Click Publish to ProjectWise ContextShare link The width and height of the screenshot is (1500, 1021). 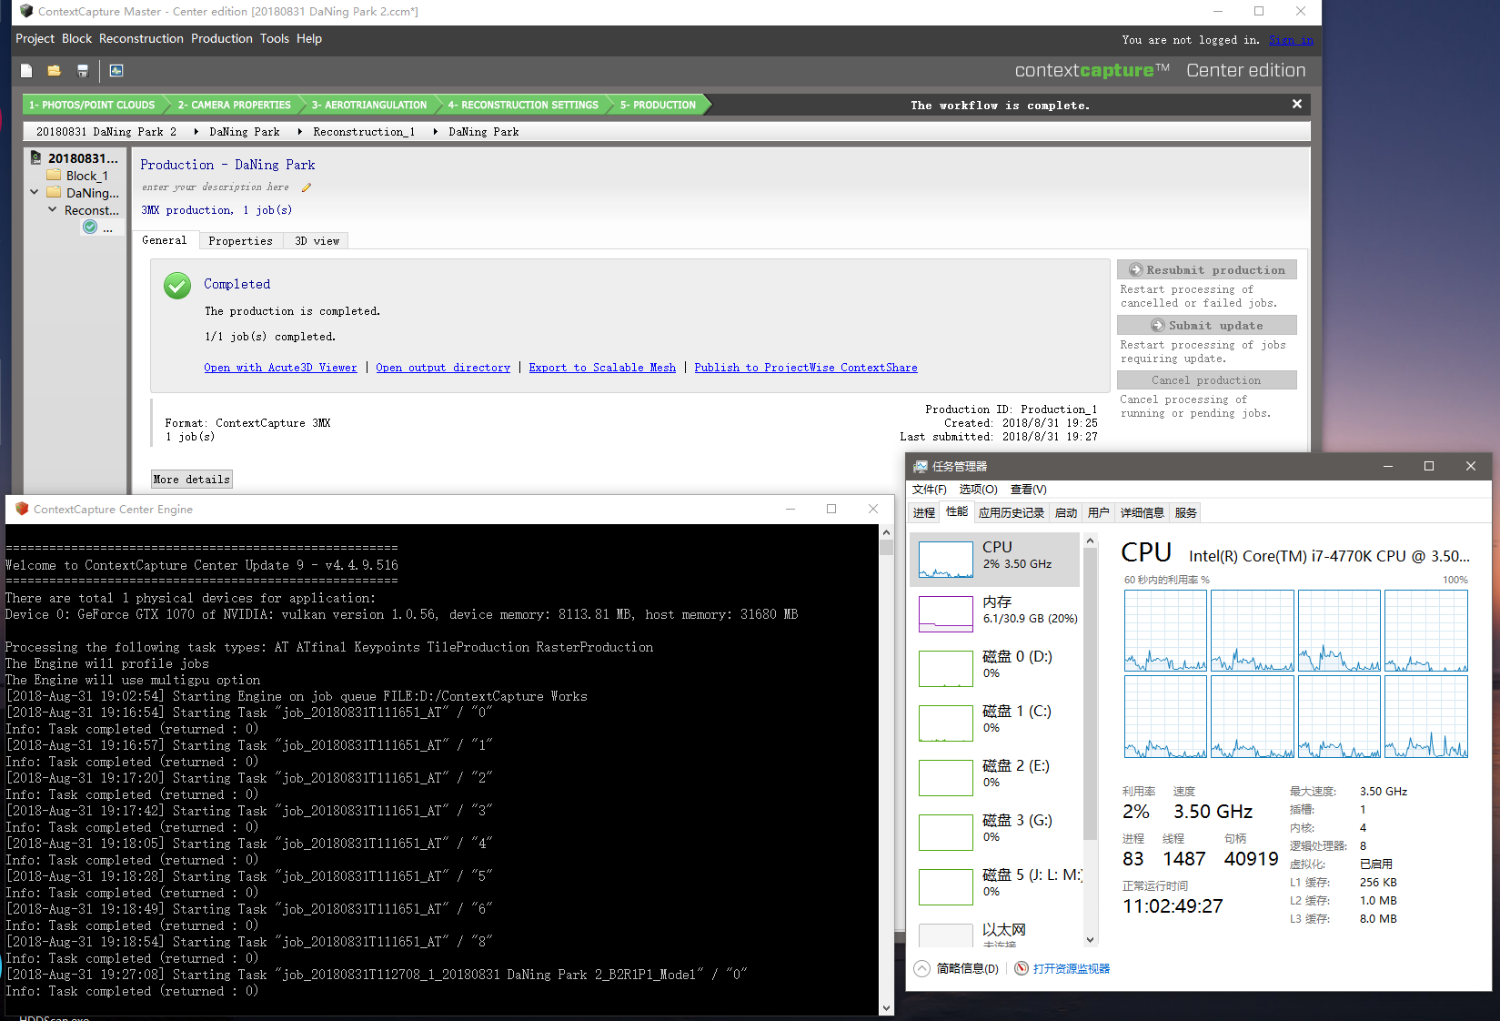coord(806,368)
